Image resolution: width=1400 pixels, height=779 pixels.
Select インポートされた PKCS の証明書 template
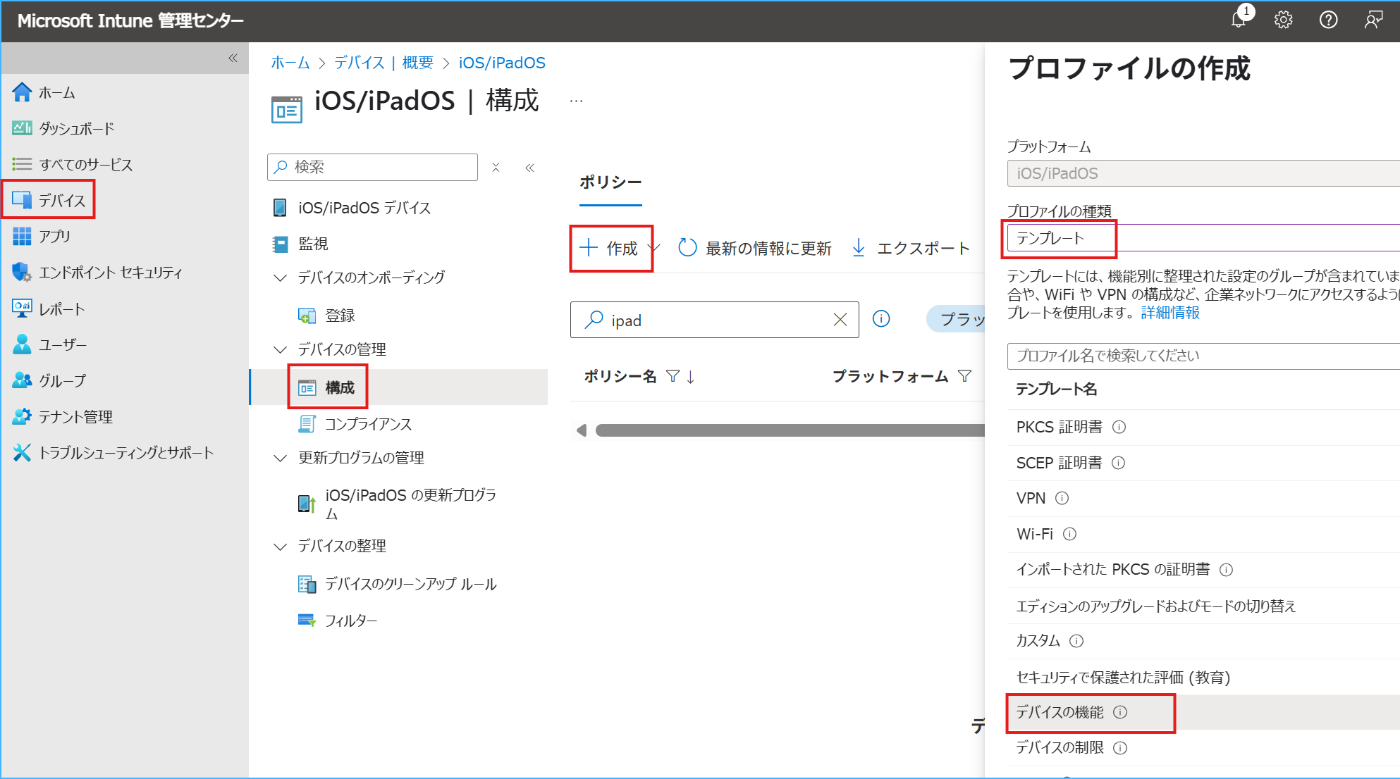tap(1203, 570)
